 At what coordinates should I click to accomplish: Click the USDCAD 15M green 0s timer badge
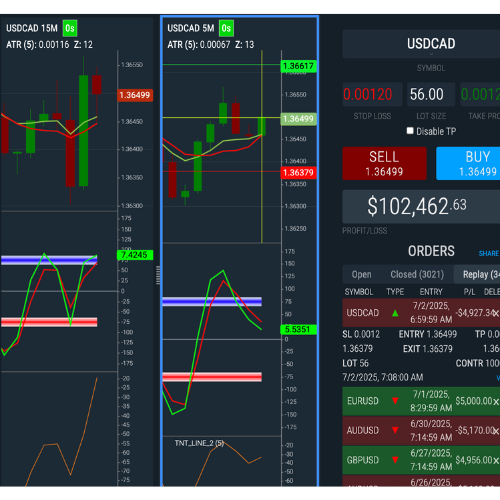point(70,28)
